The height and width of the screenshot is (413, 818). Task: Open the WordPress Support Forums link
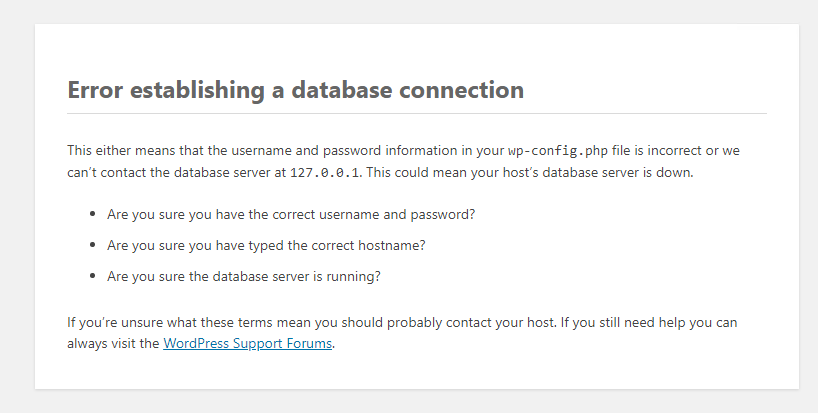point(247,344)
